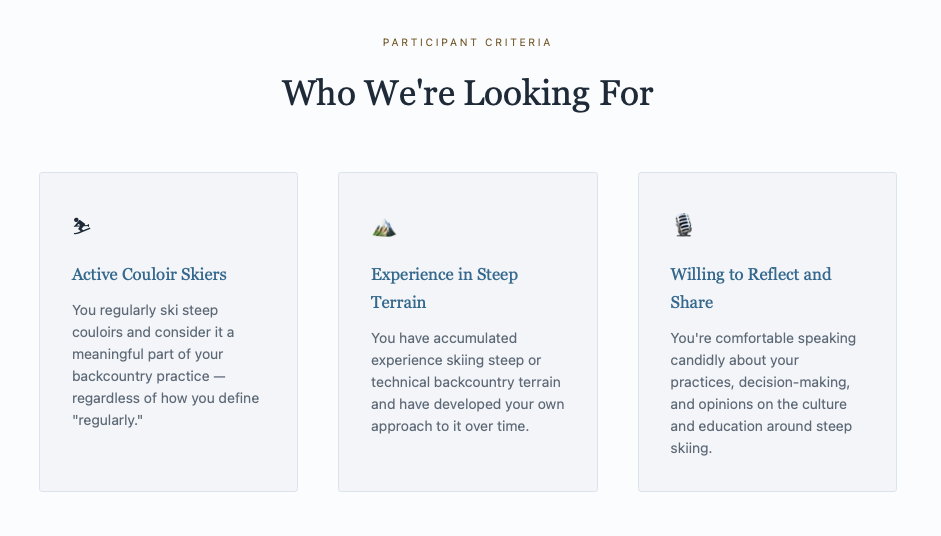Click the Who We're Looking For heading
Screen dimensions: 941x536
coord(467,94)
